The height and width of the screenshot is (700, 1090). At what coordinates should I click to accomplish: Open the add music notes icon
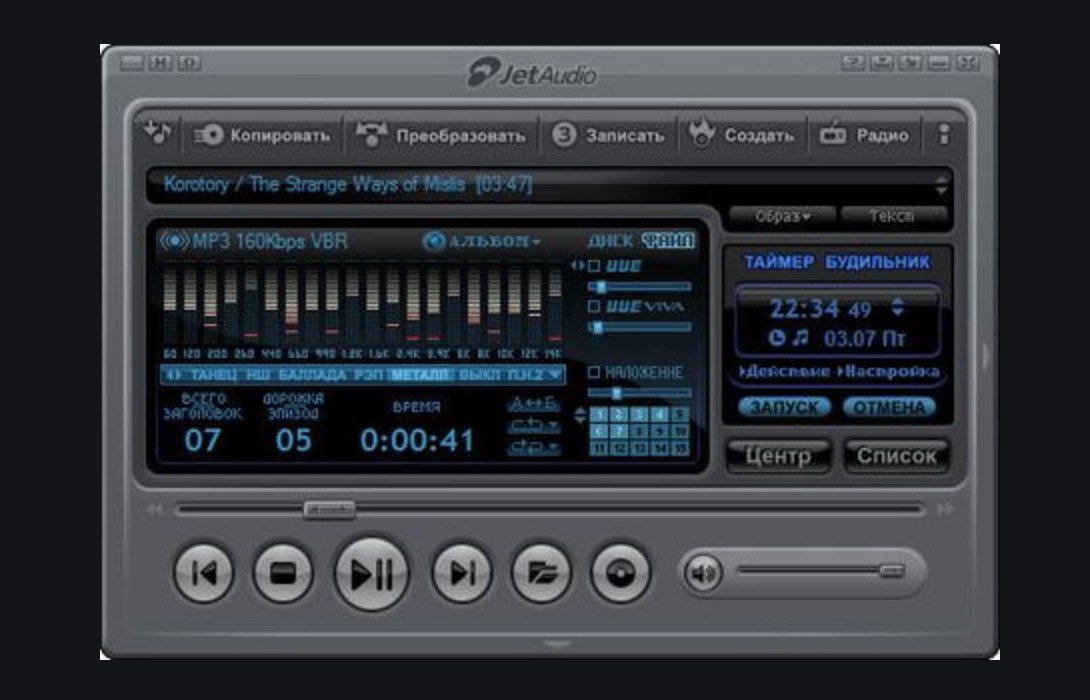tap(156, 132)
